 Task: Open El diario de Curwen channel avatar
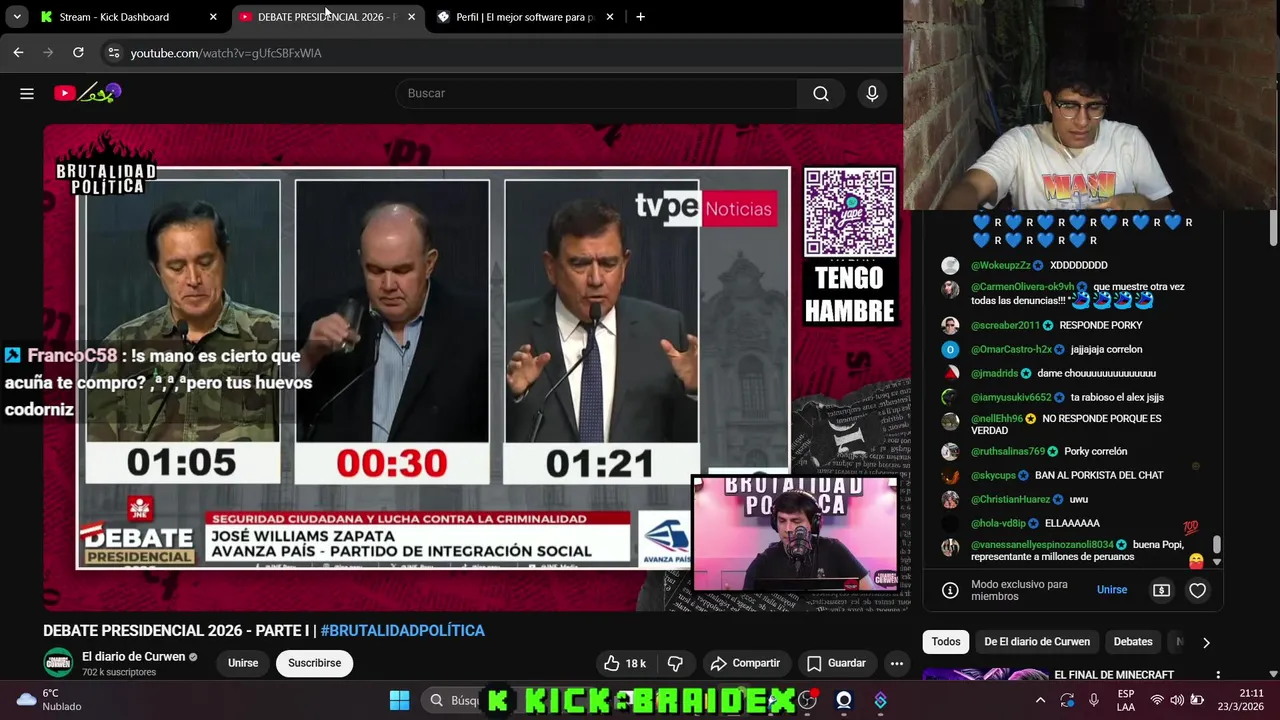click(58, 663)
